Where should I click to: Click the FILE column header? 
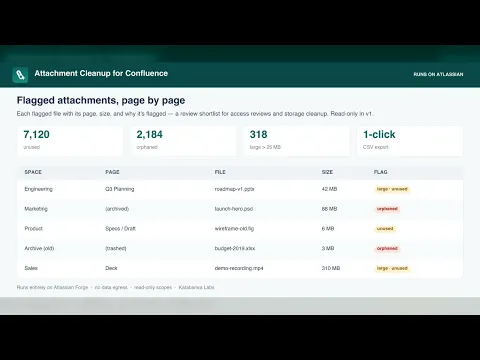coord(220,172)
